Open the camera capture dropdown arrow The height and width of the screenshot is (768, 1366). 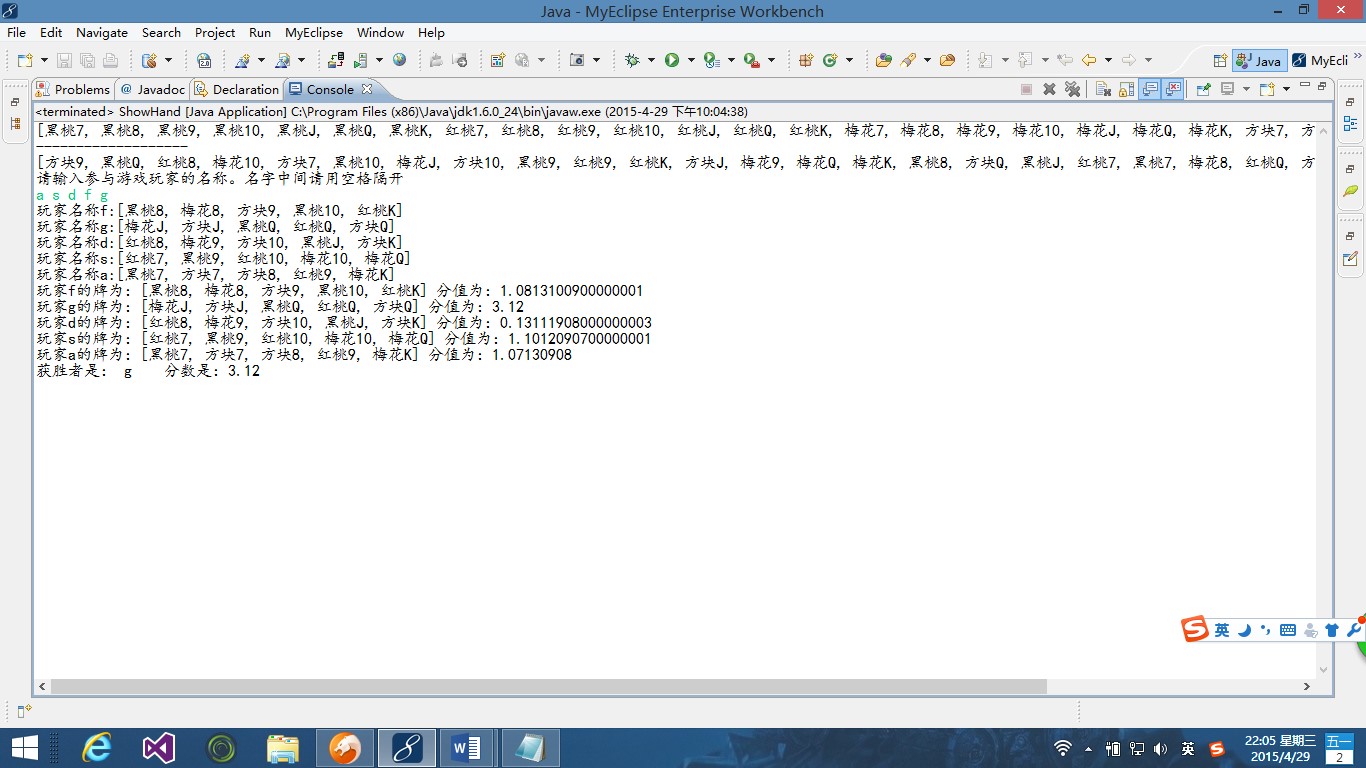pos(596,60)
